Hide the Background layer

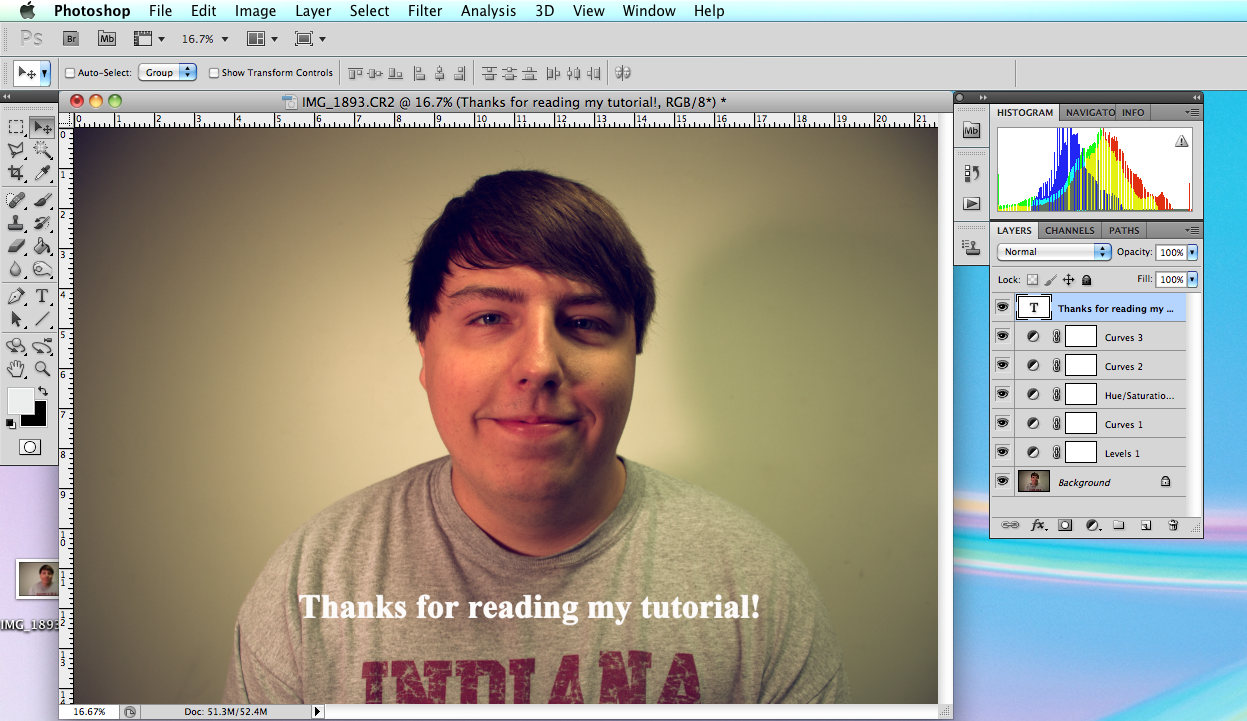(x=1002, y=482)
